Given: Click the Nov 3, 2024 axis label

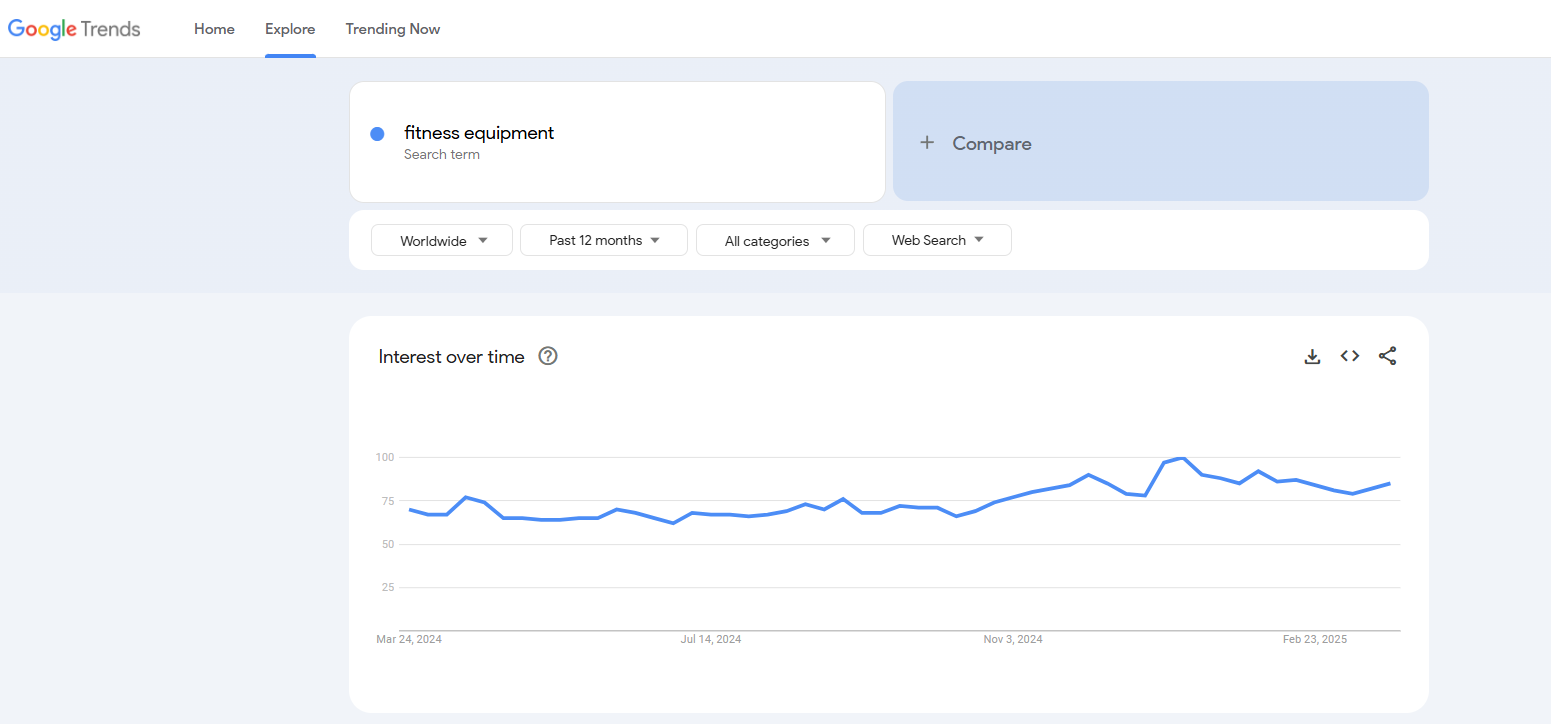Looking at the screenshot, I should click(x=1013, y=639).
